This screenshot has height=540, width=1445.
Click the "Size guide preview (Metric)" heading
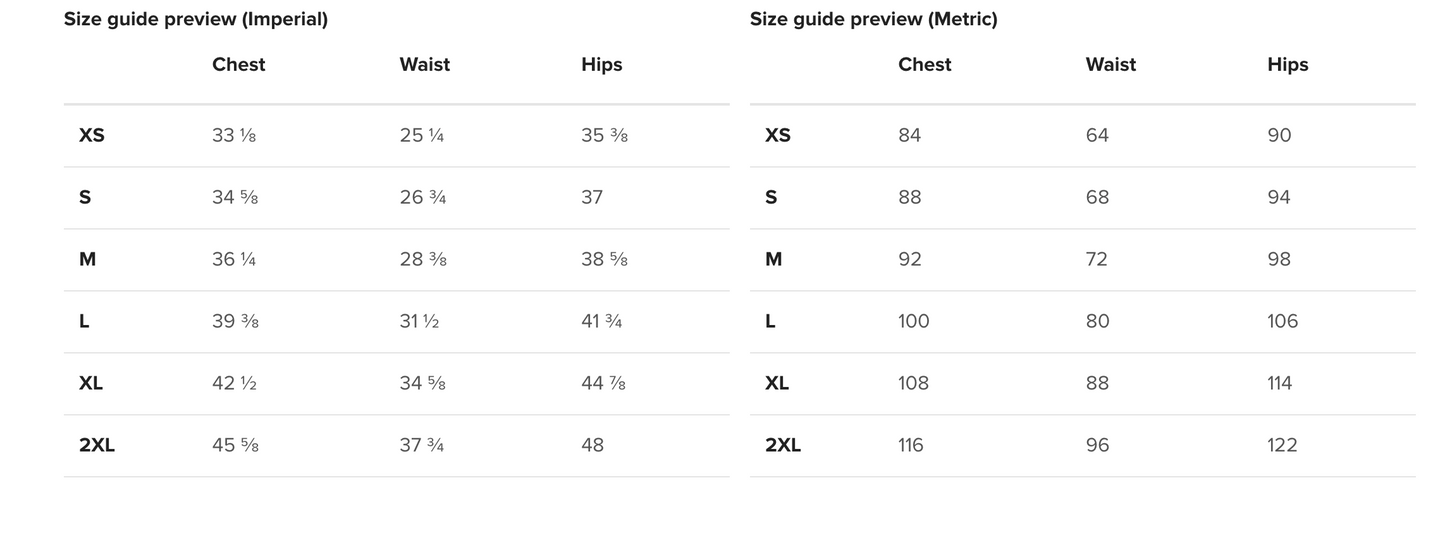[x=873, y=19]
